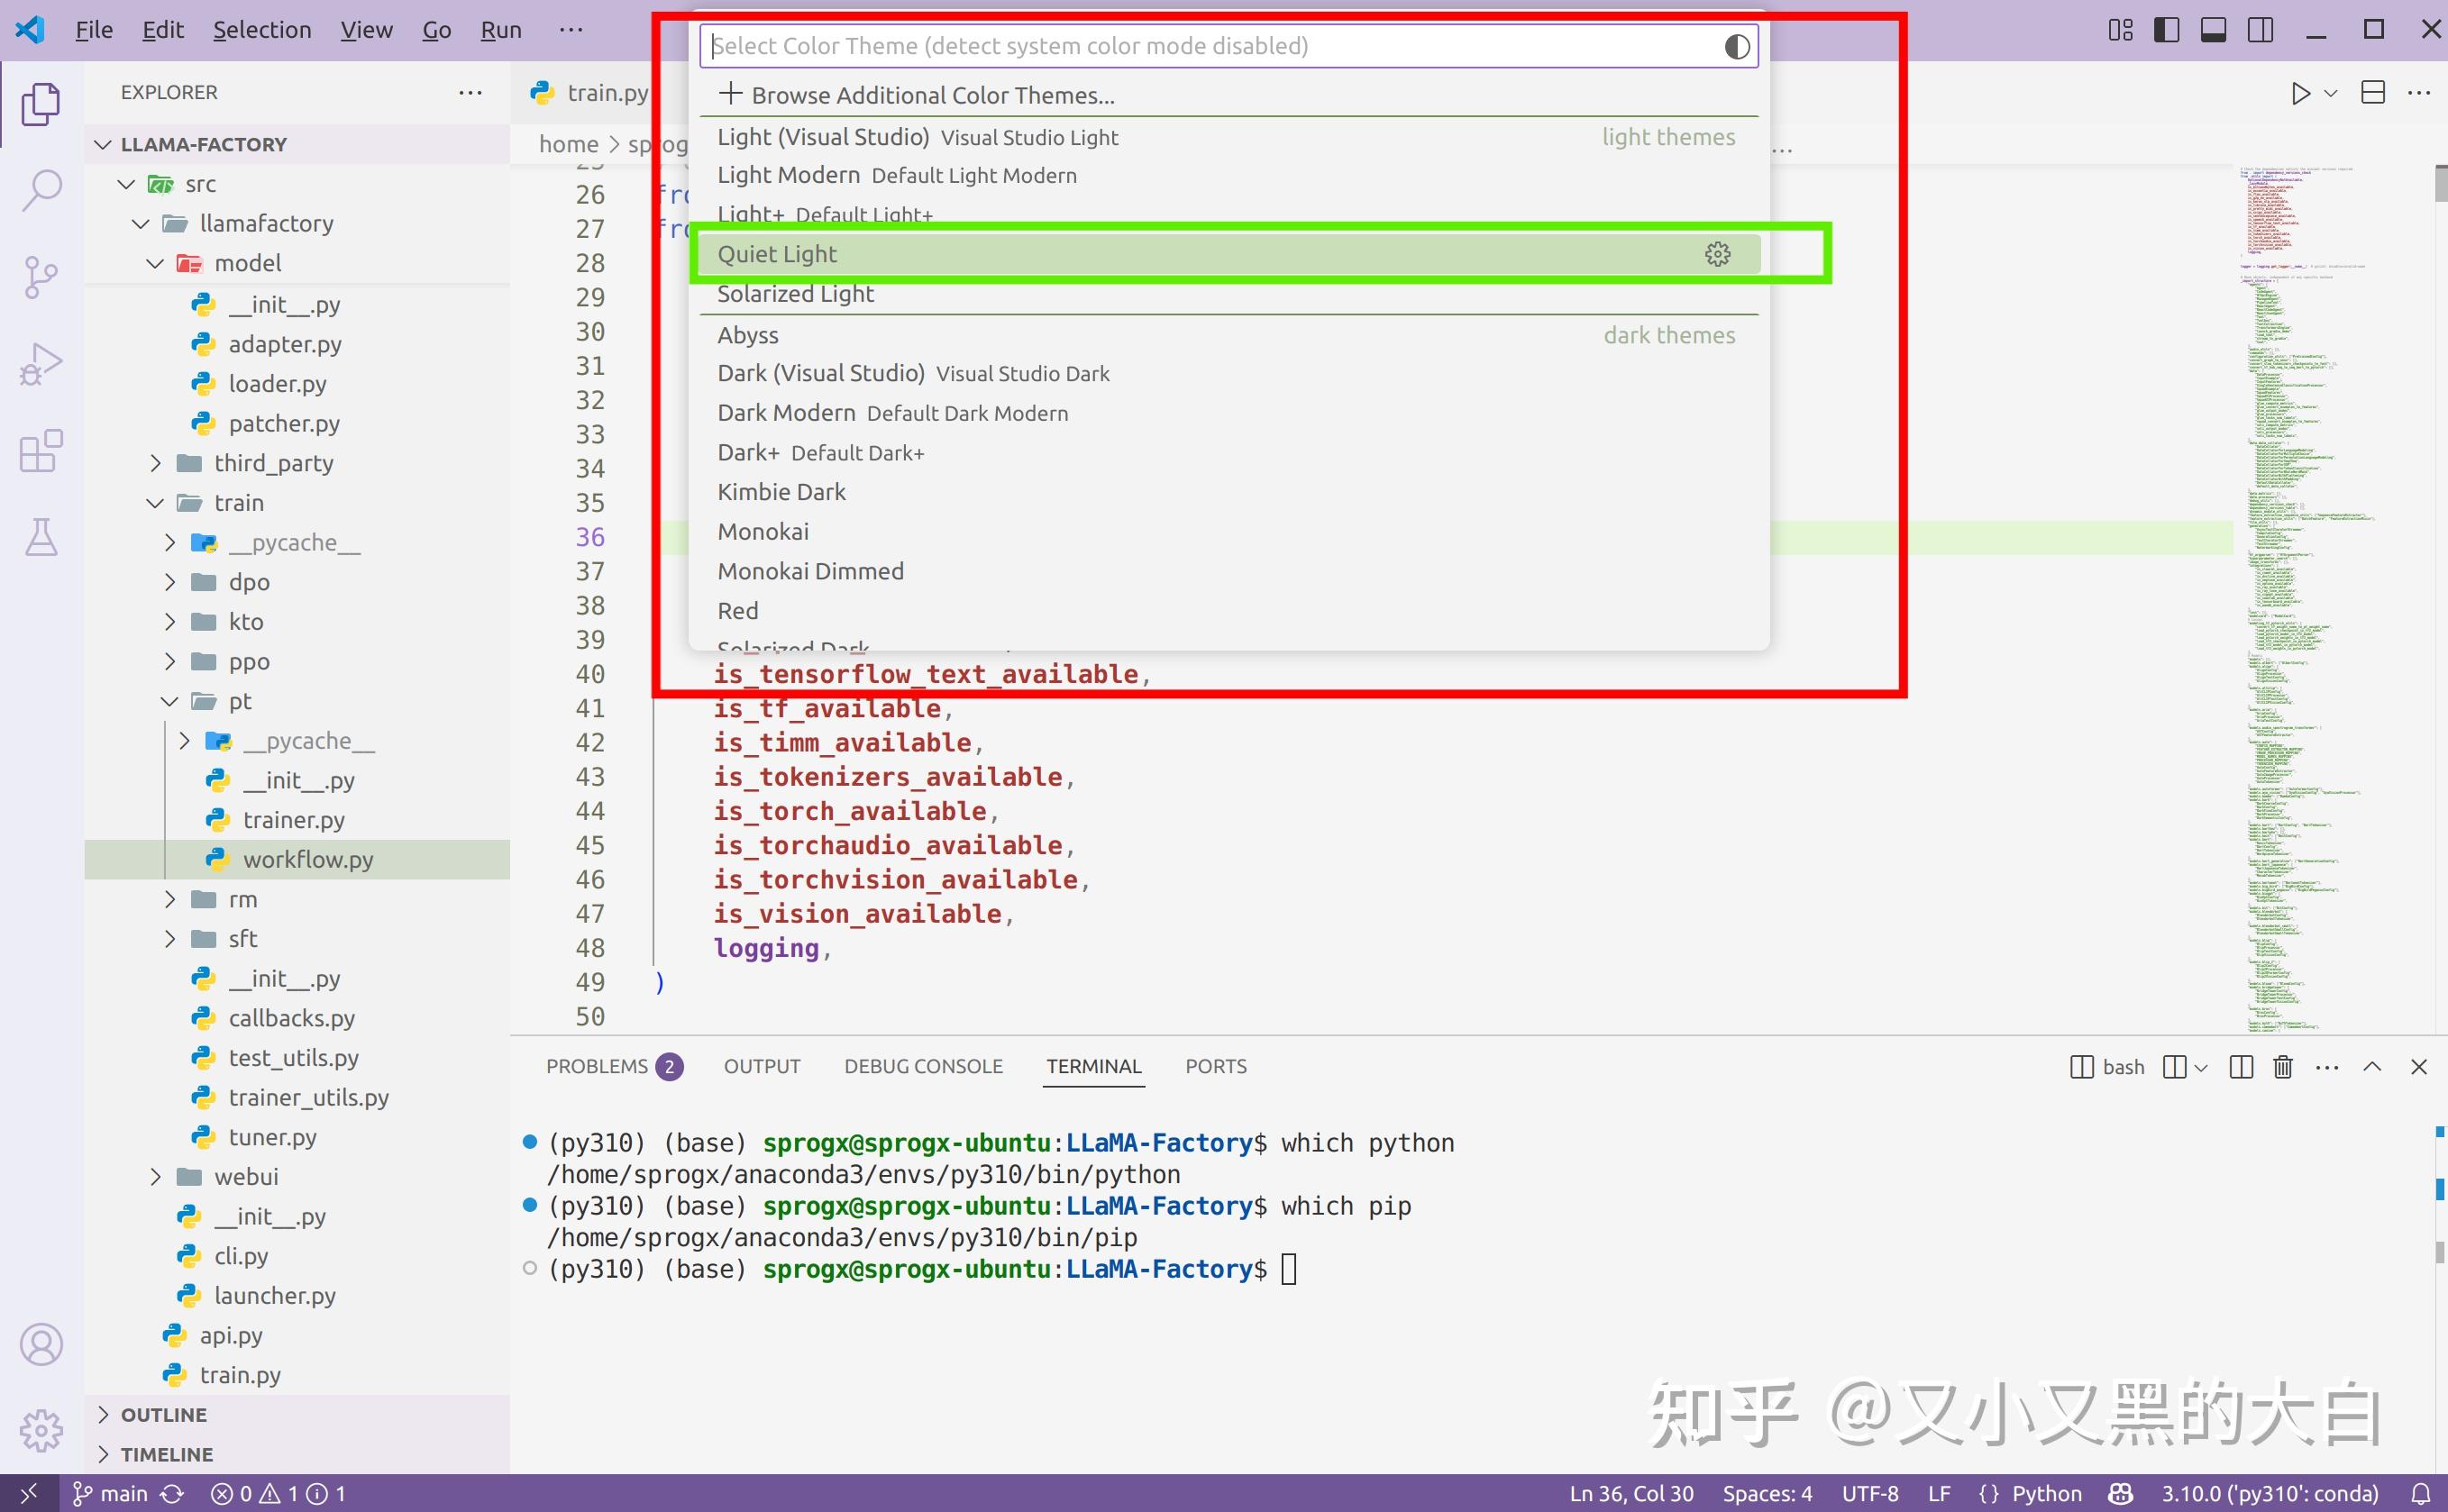Click the settings gear beside Quiet Light
Viewport: 2448px width, 1512px height.
pos(1718,253)
